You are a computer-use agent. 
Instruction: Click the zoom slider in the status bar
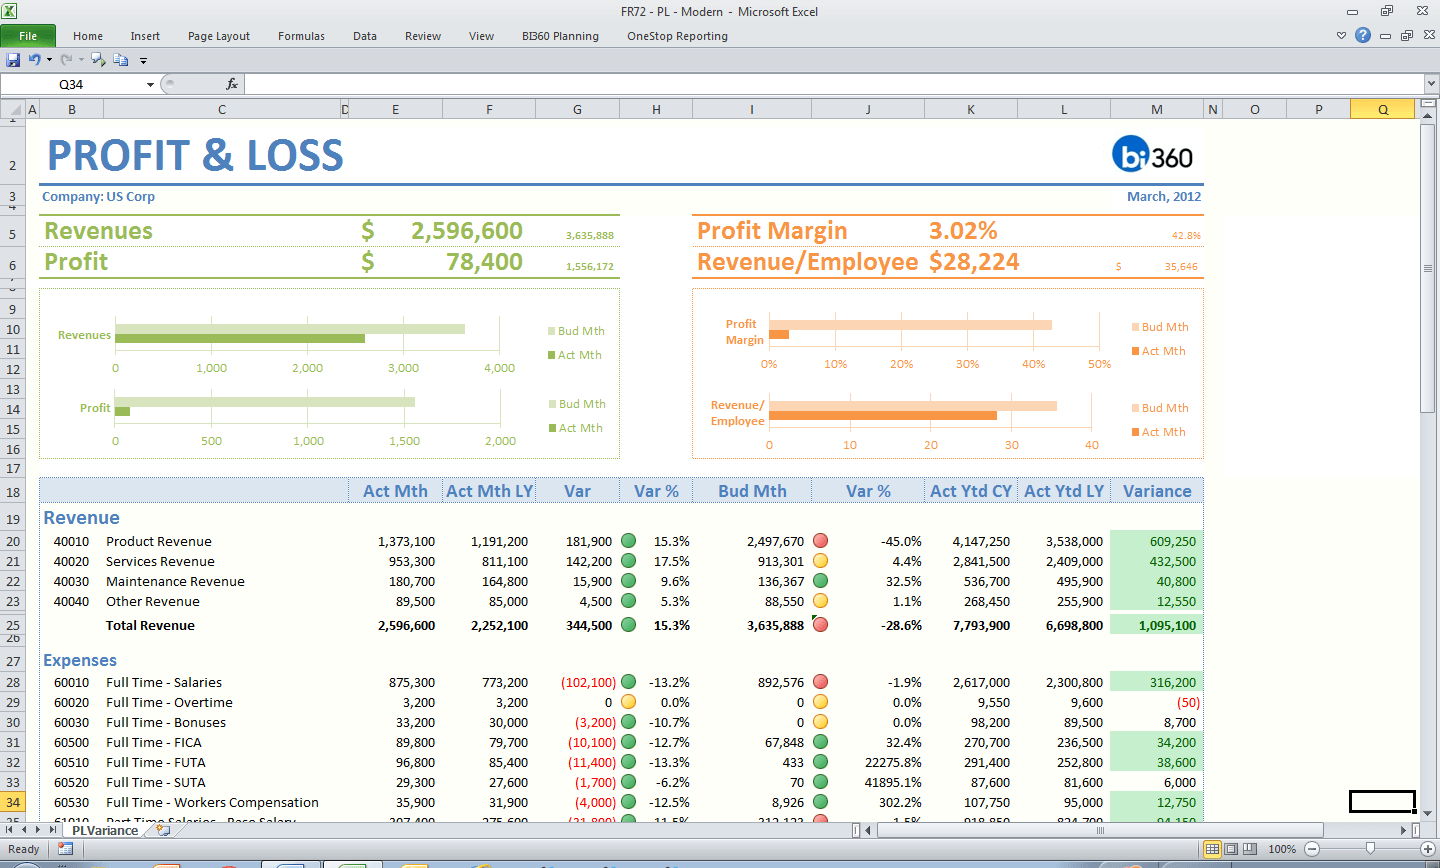(x=1370, y=849)
